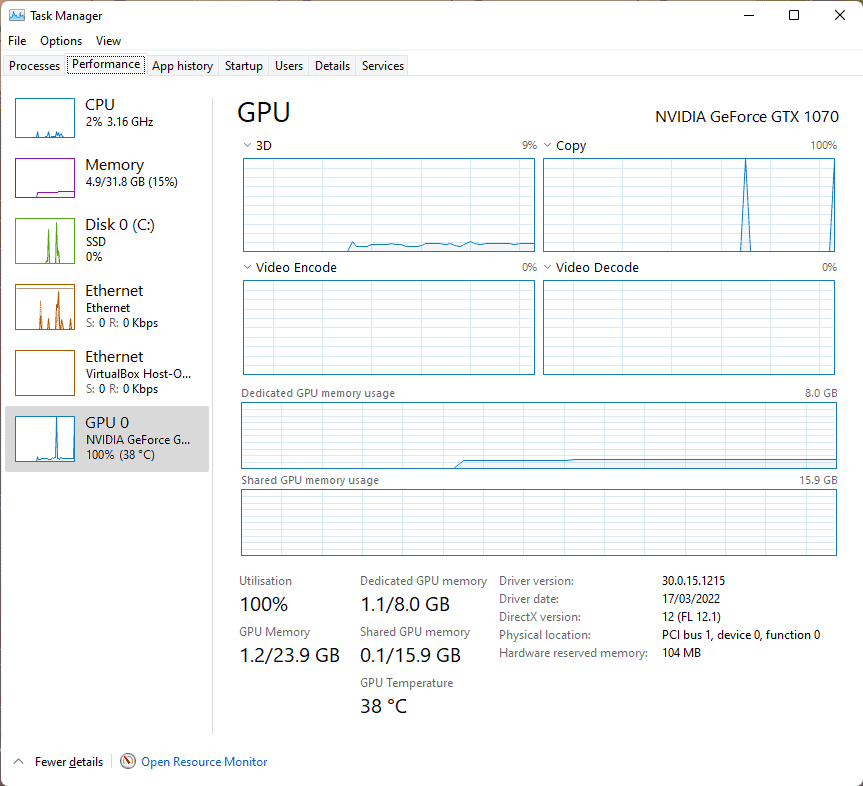
Task: Click the Memory 4.9/31.8 GB (15%) reading
Action: (132, 182)
